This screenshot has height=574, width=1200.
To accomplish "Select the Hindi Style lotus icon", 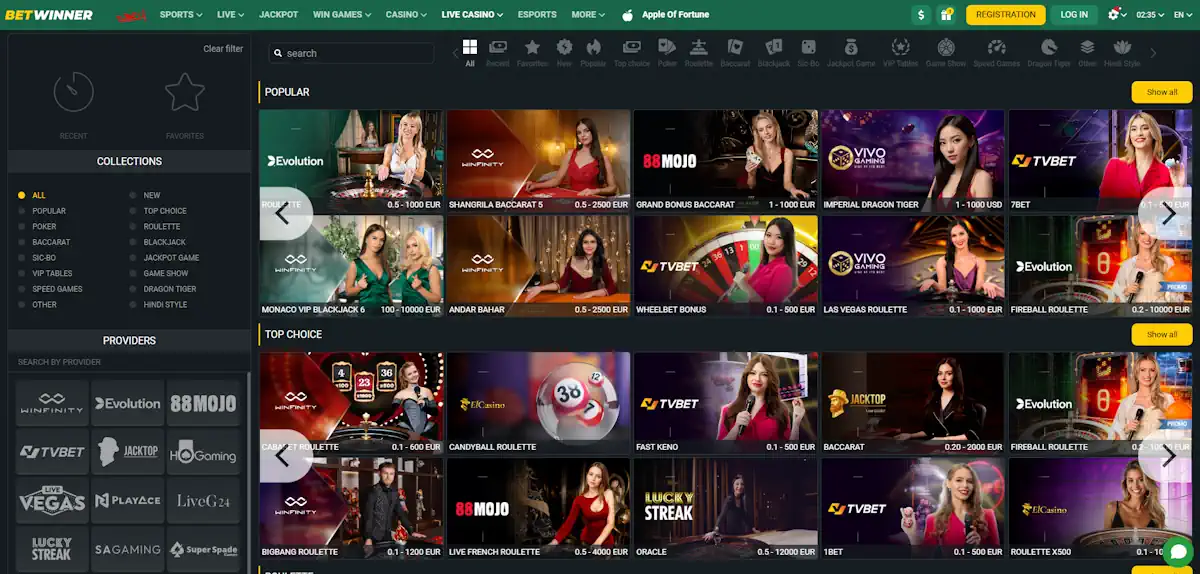I will point(1121,47).
